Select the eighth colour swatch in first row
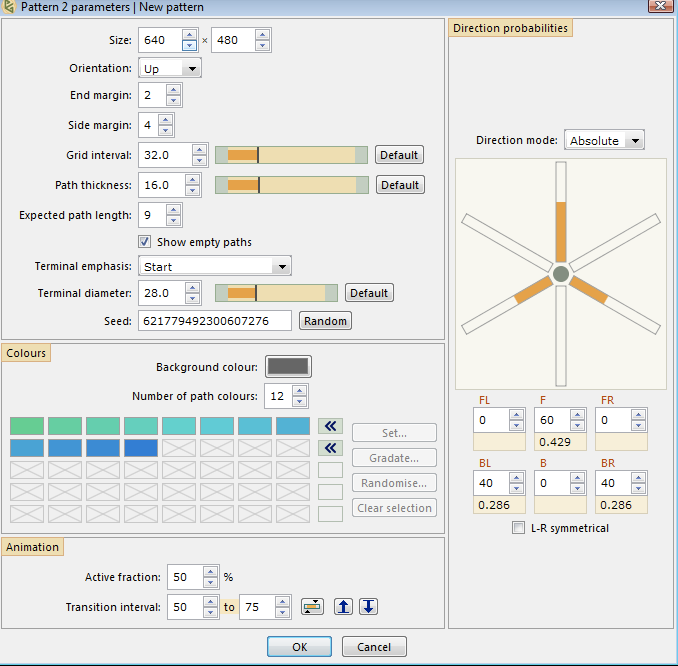 pos(293,426)
